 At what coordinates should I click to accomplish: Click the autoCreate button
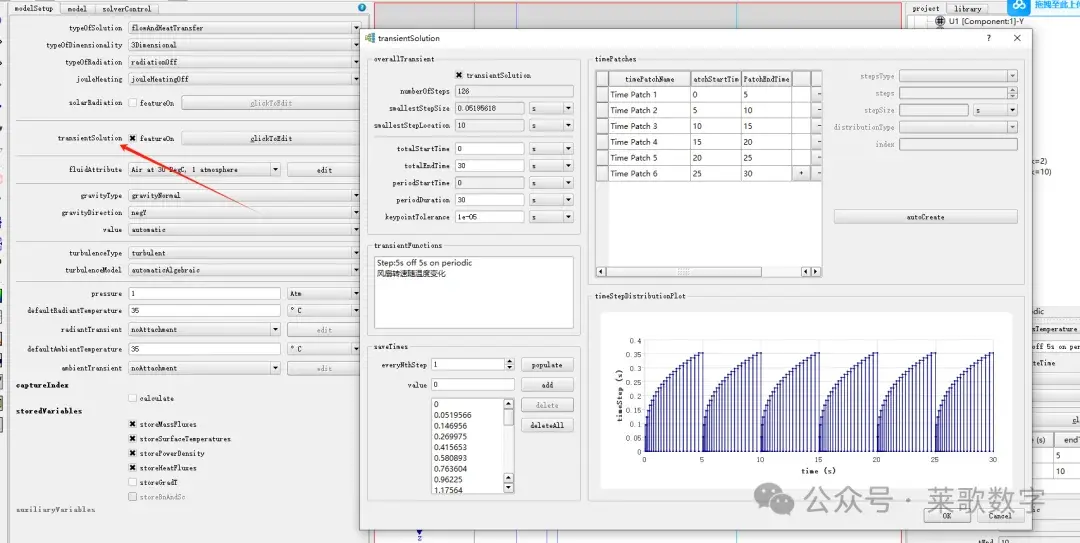[x=925, y=217]
